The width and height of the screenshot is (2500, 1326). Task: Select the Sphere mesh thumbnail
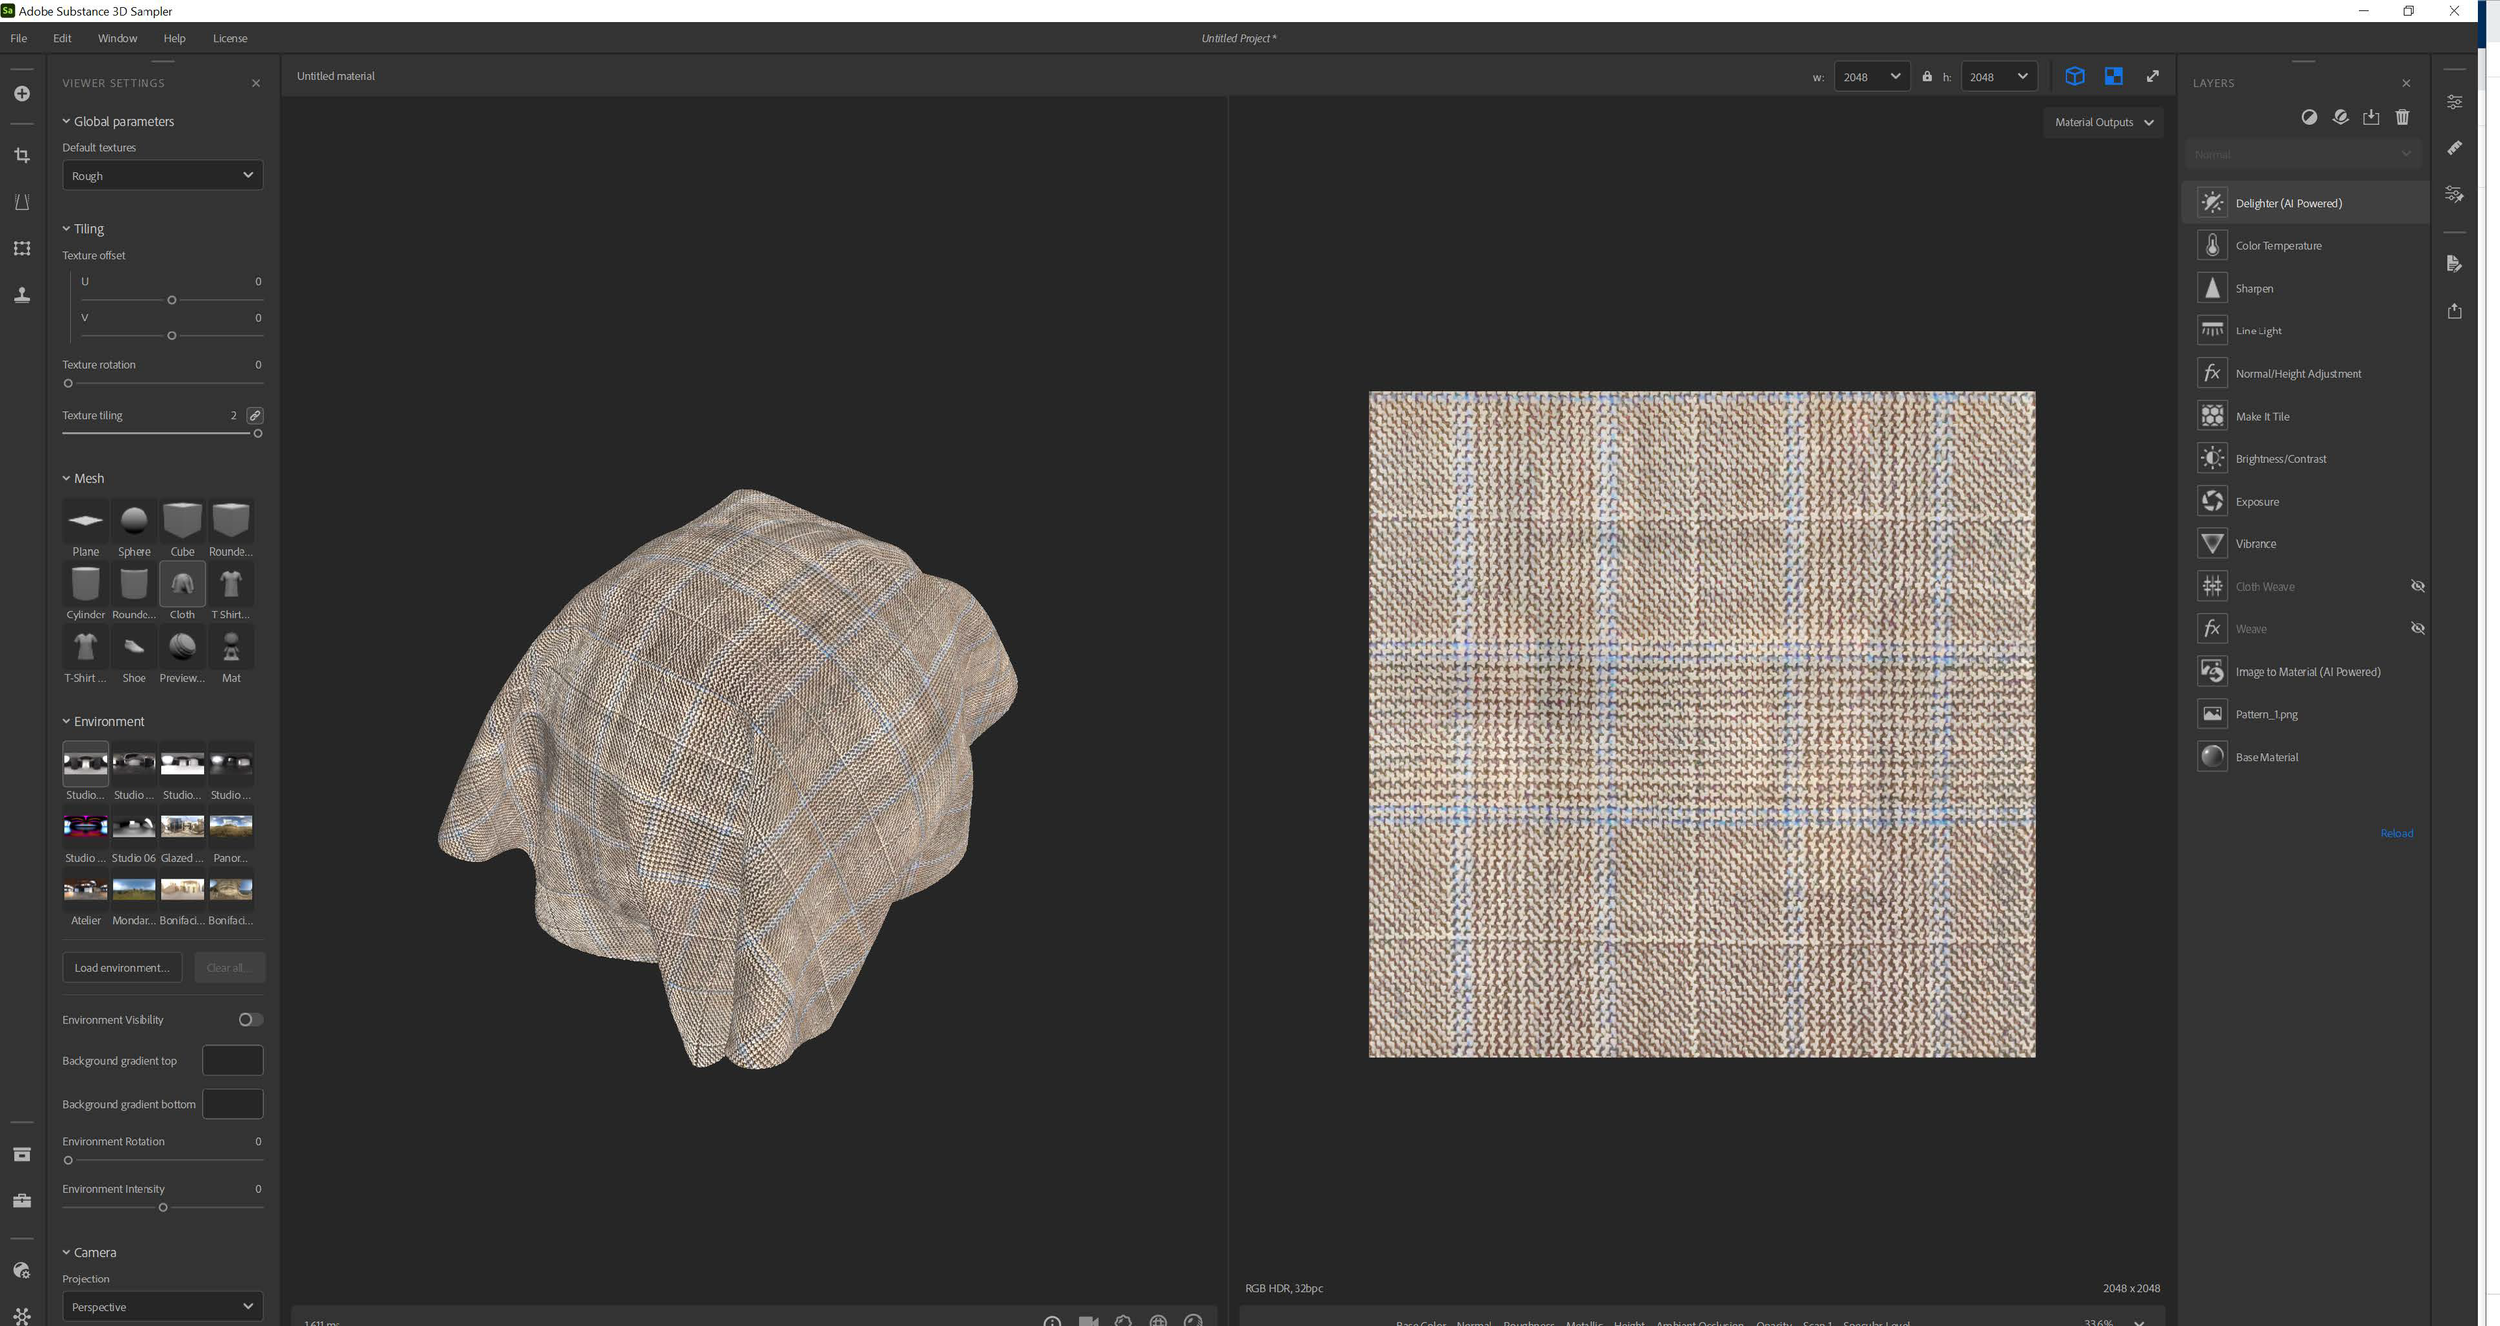tap(134, 521)
